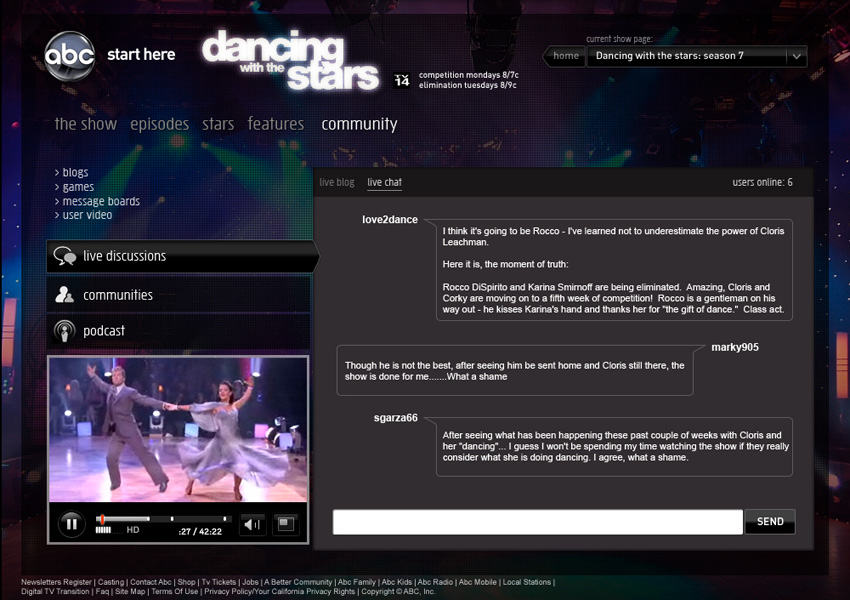
Task: Open the Abc Kids footer link
Action: (x=397, y=582)
